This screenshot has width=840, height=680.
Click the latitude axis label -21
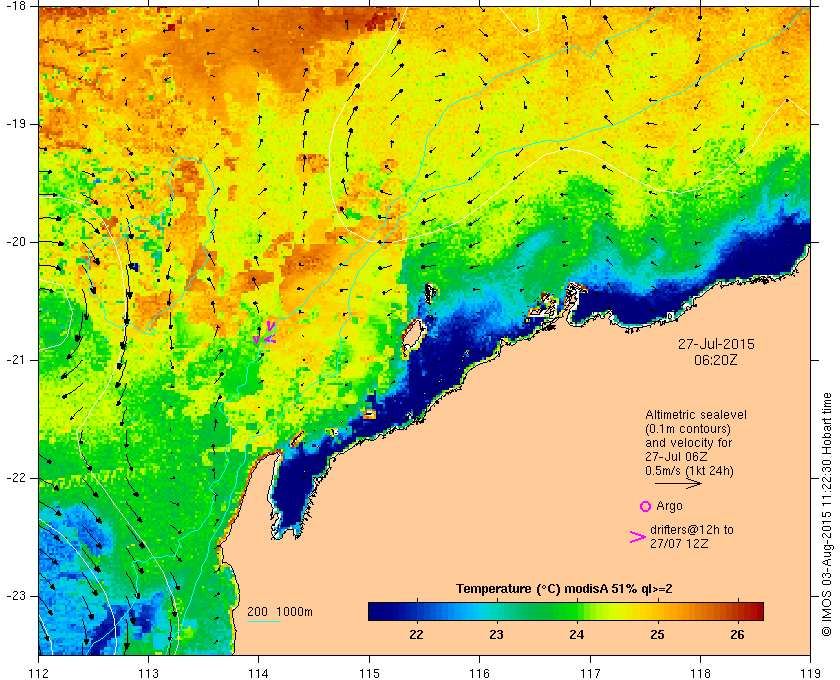click(16, 360)
